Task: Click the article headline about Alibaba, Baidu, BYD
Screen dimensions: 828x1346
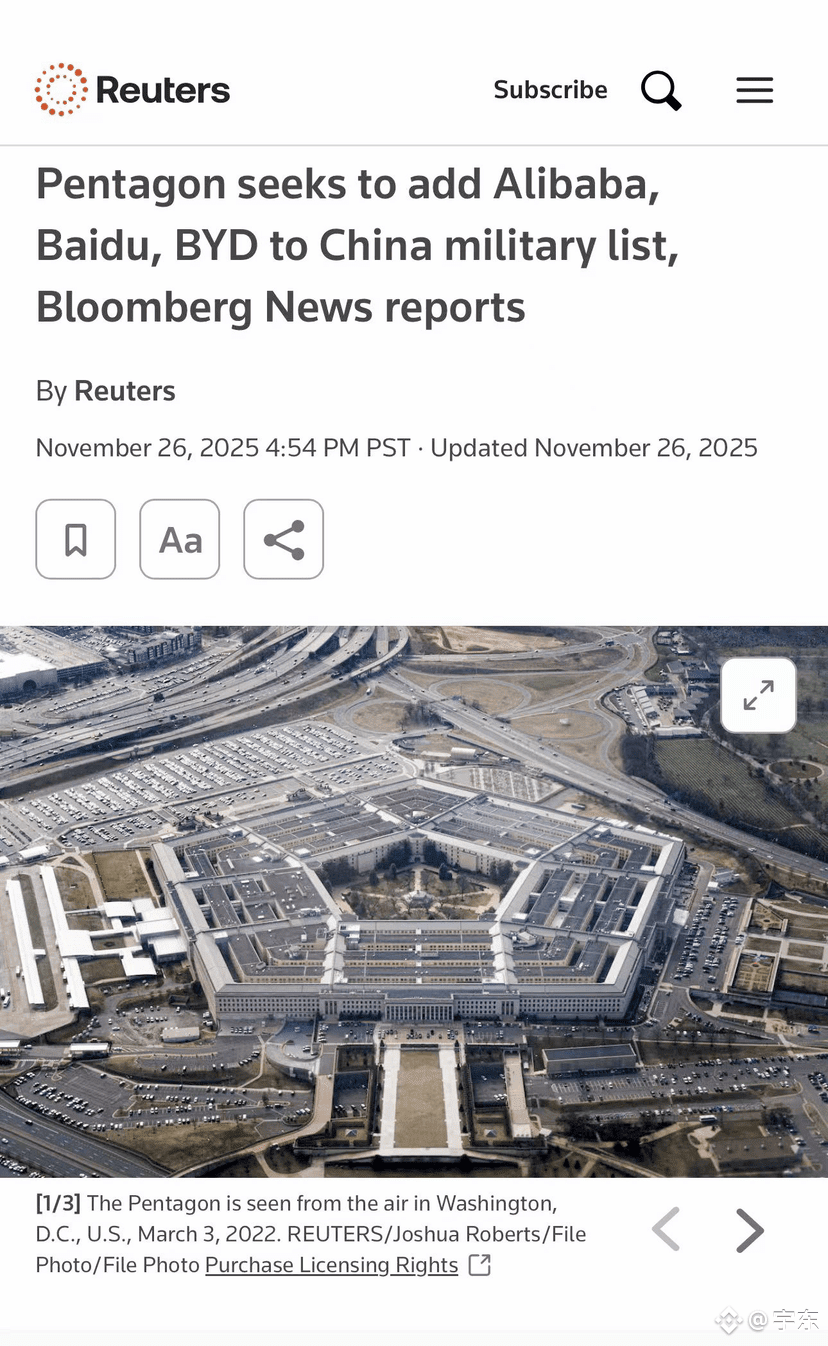Action: tap(358, 246)
